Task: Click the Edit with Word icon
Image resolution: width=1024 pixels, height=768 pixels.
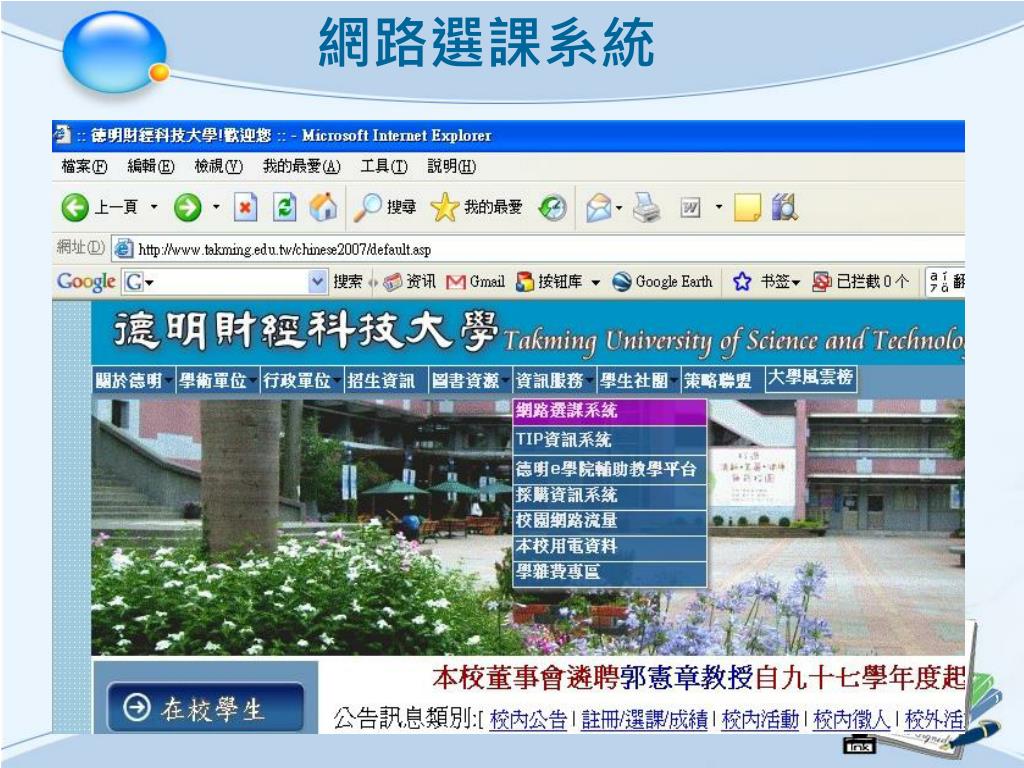Action: point(690,208)
